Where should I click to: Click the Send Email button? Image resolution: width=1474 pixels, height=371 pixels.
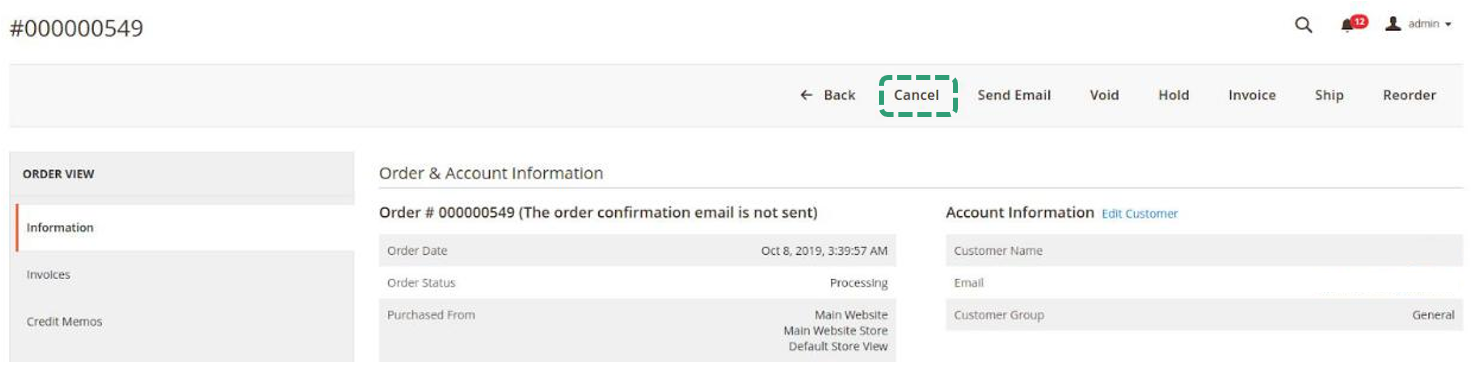(x=1014, y=95)
